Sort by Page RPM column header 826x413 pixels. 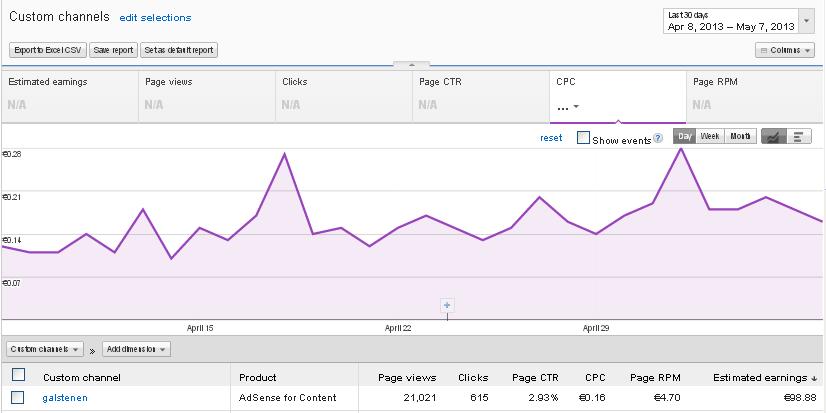[655, 378]
